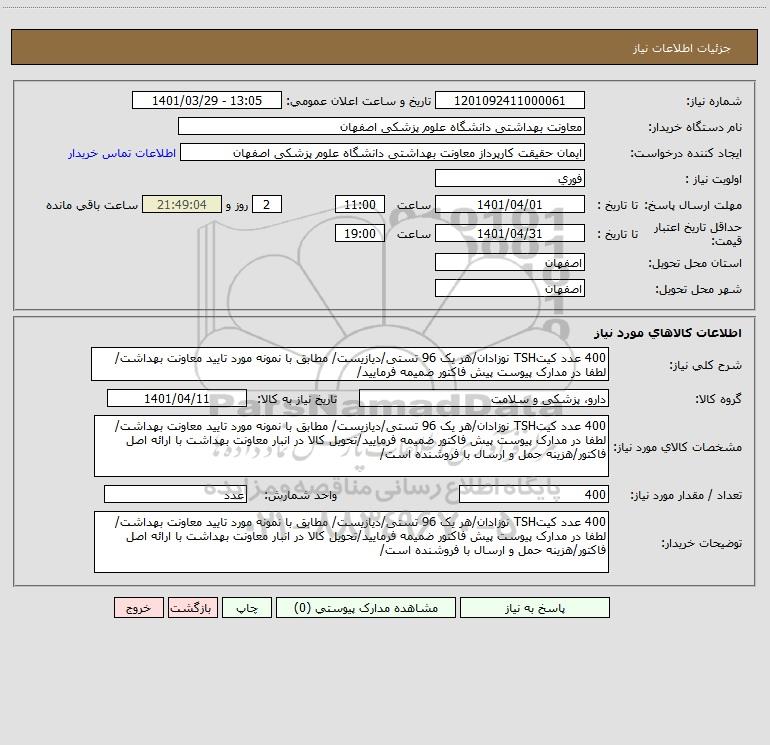770x745 pixels.
Task: Click the validity time field 19:00
Action: 360,233
